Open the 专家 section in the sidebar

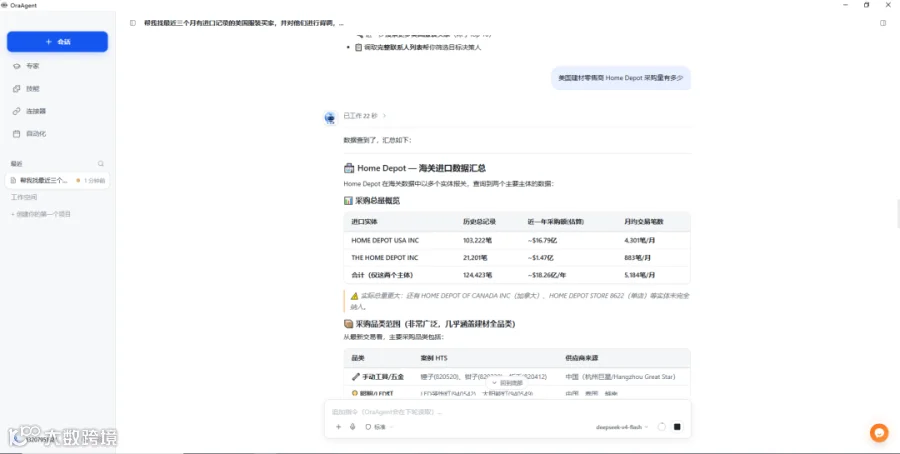point(33,66)
